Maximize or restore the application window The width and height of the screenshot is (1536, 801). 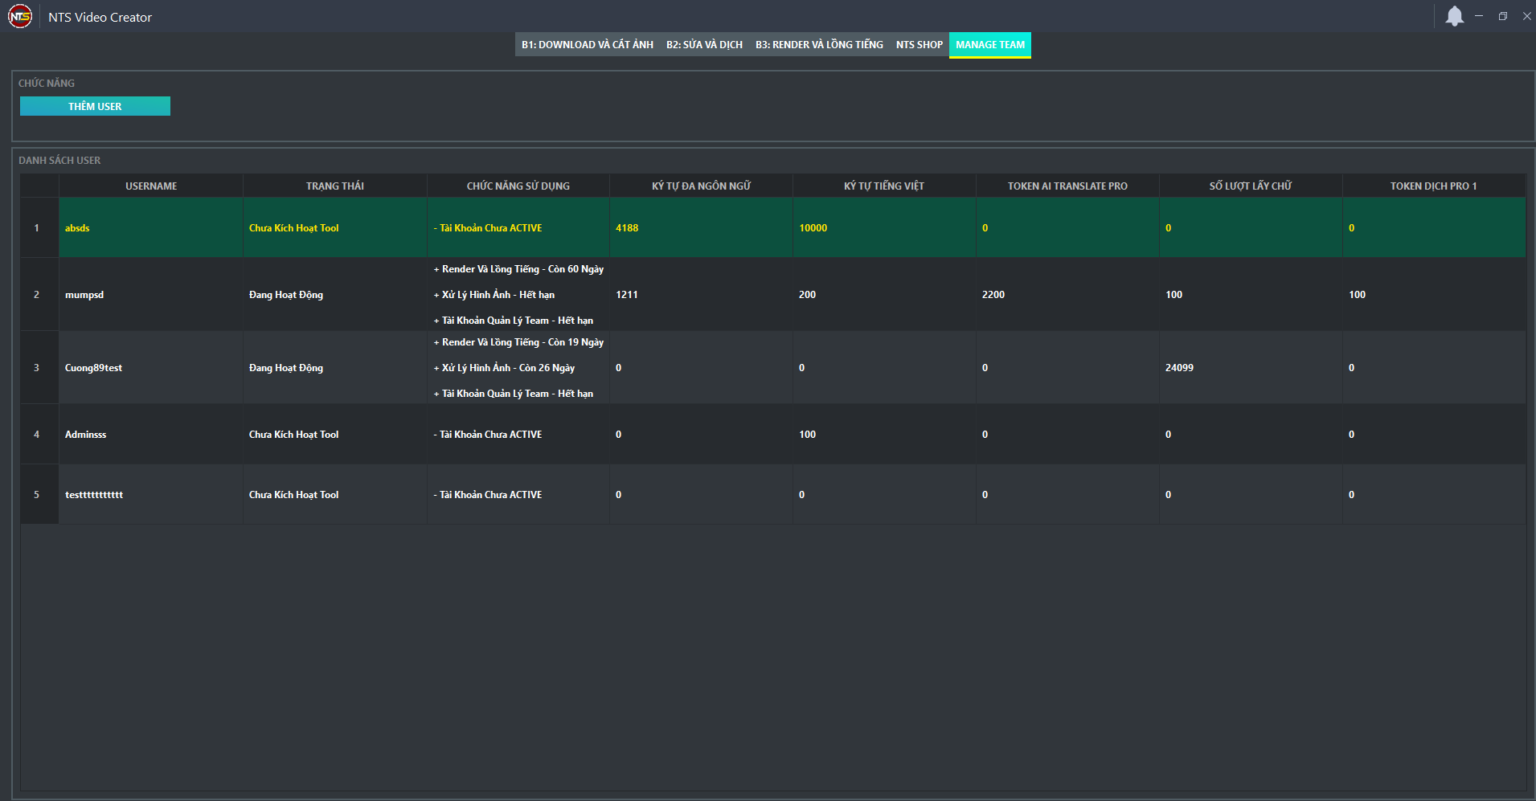click(1502, 16)
